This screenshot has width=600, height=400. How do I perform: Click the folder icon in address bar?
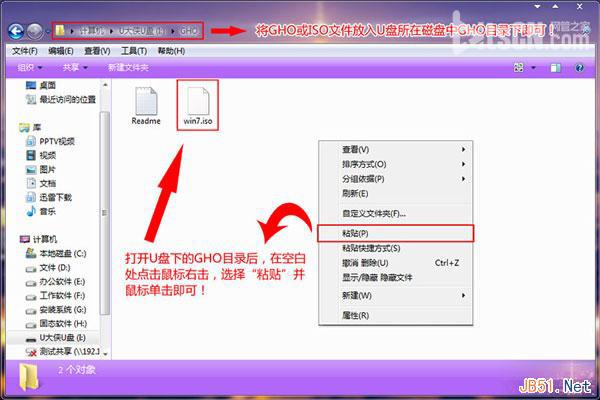[60, 31]
